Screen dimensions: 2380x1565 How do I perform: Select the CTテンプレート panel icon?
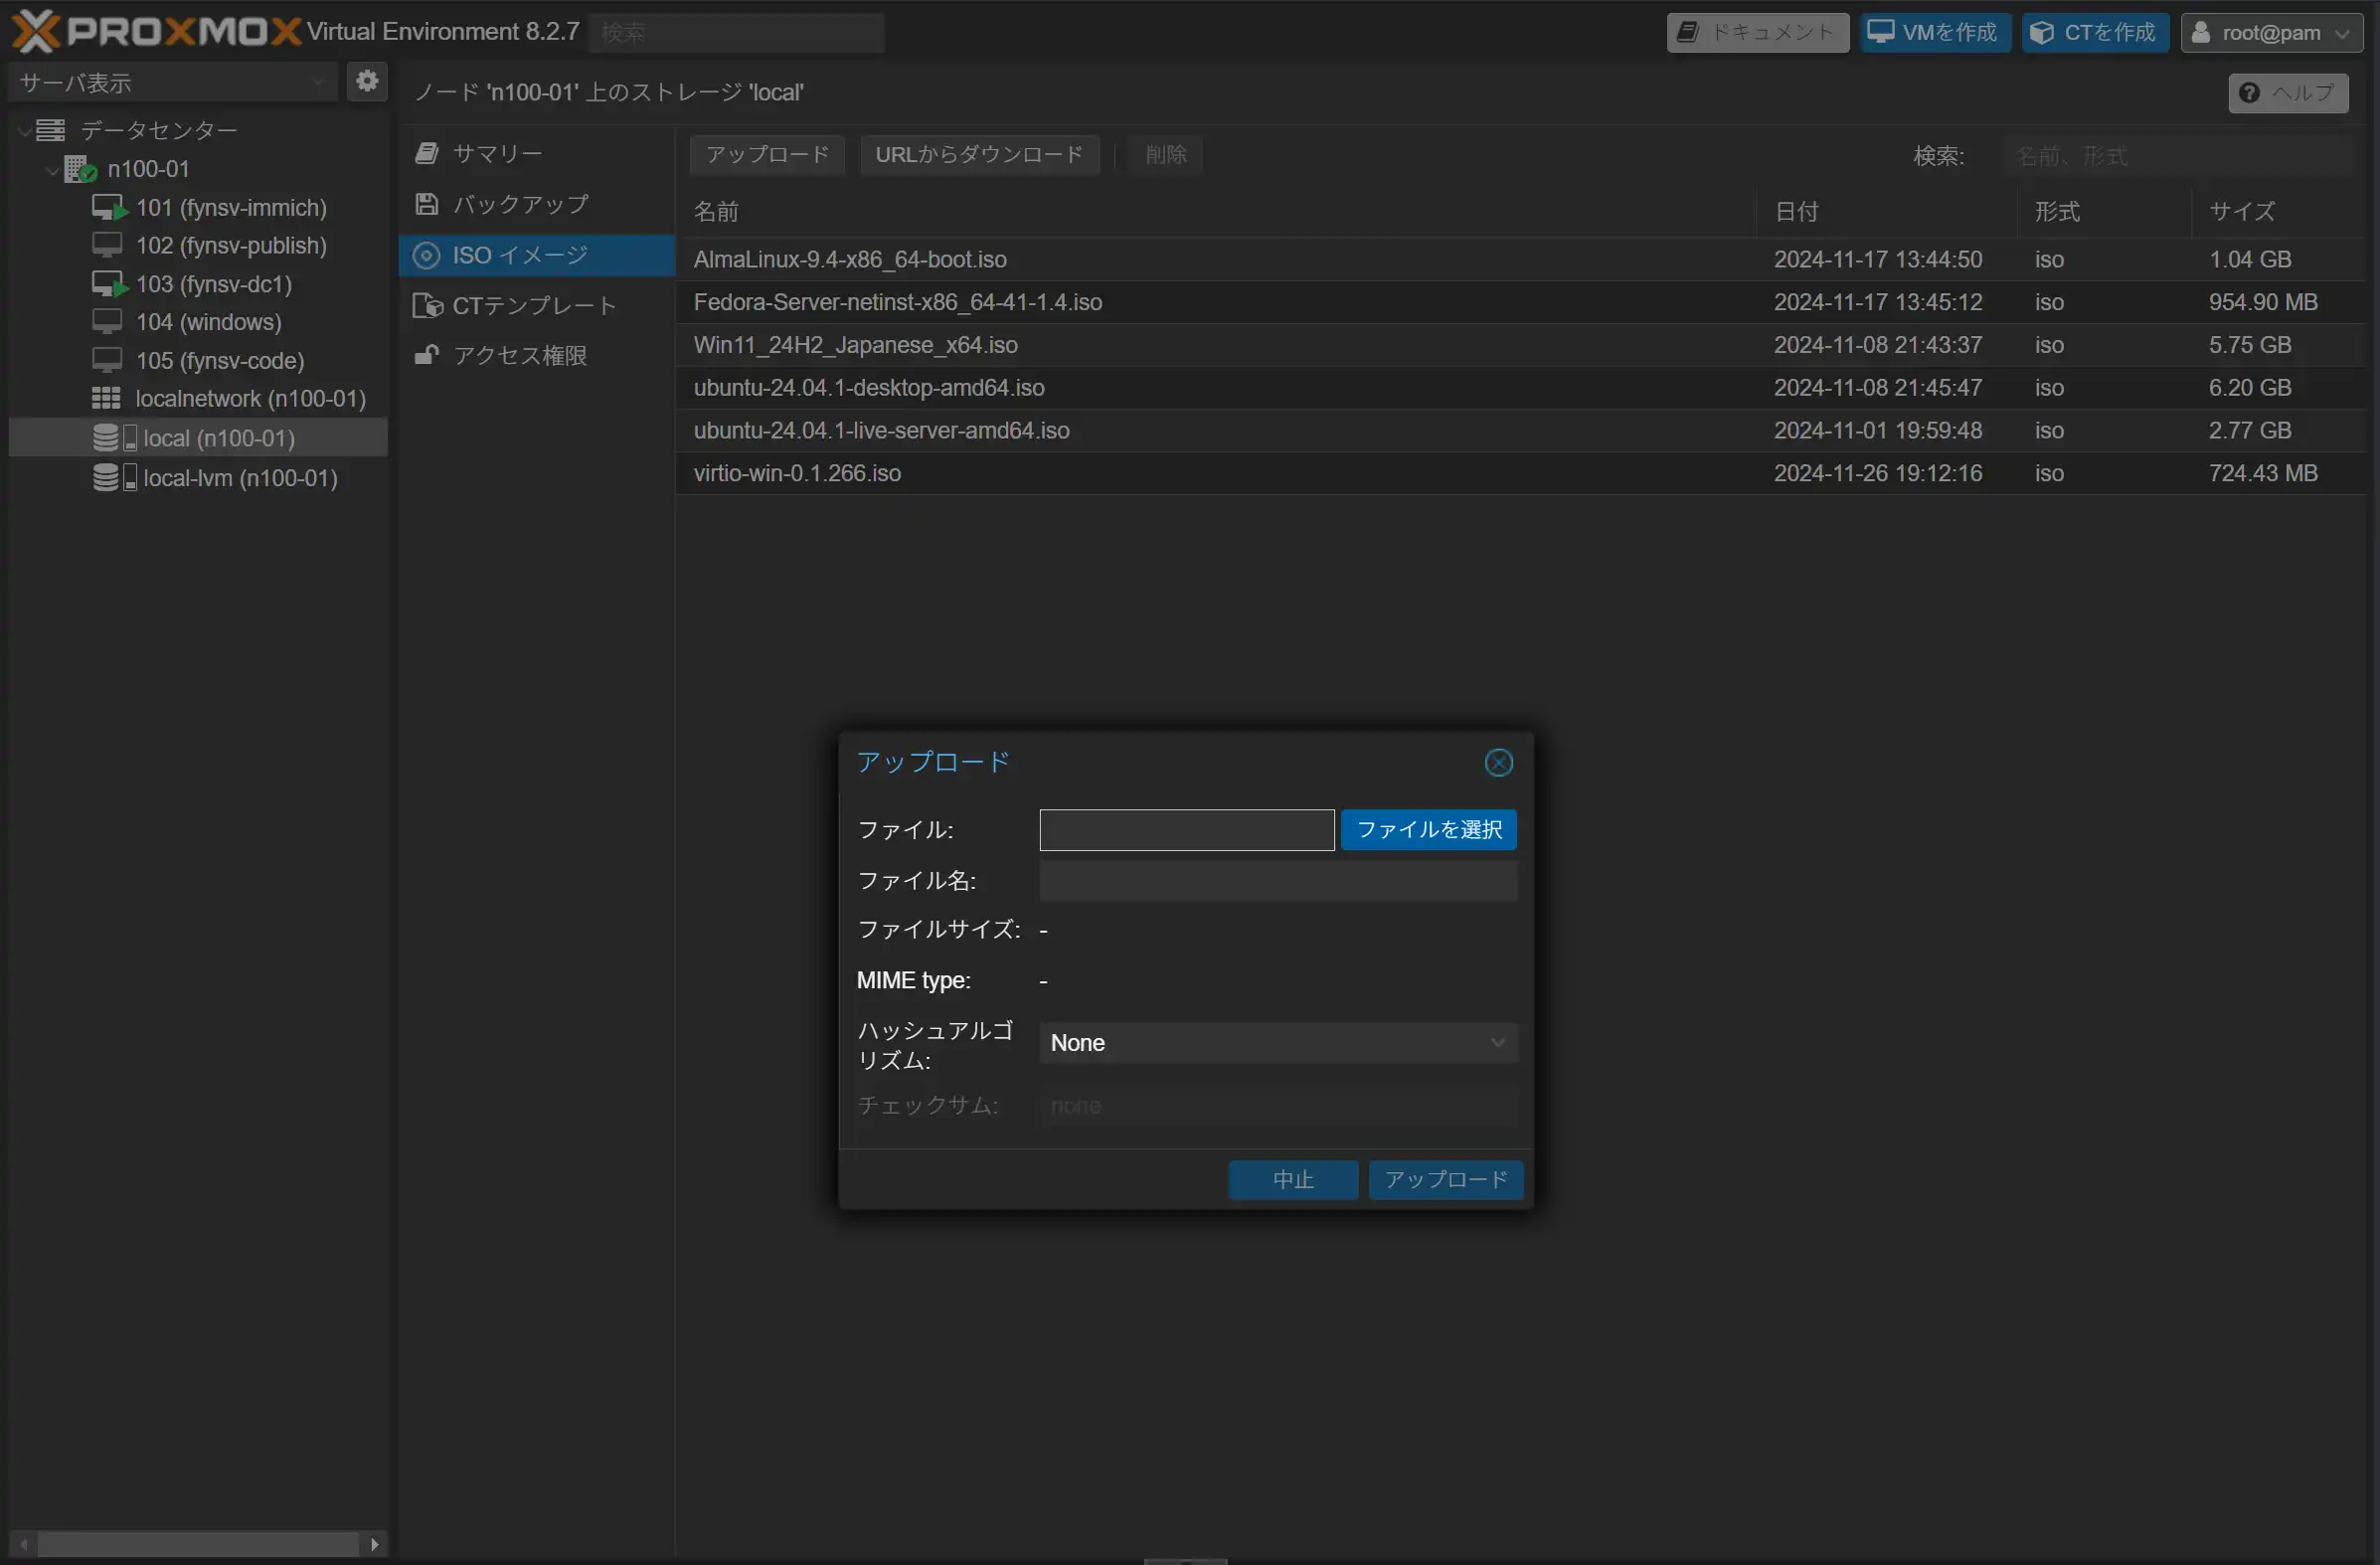click(x=428, y=305)
